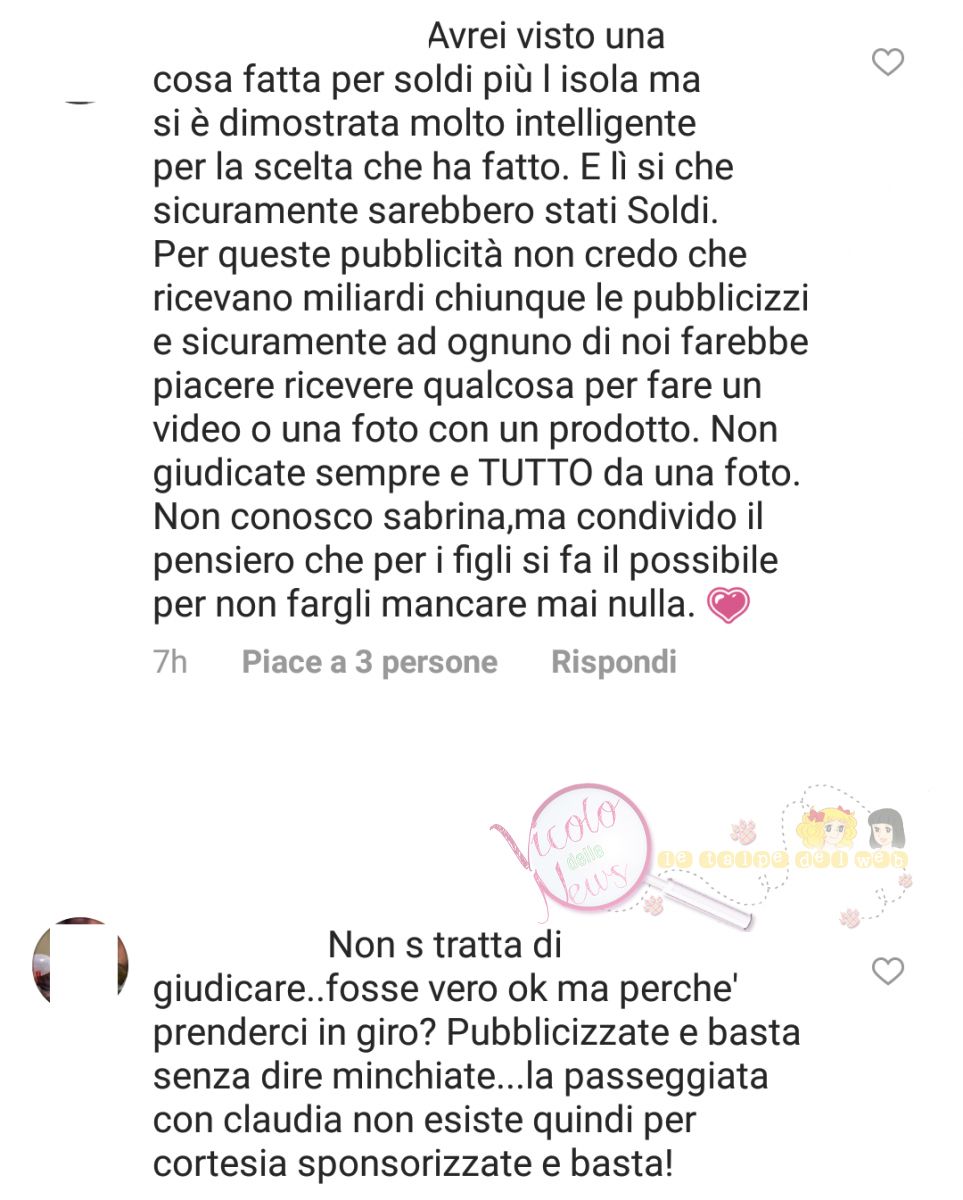Click the 'Non s tratta di' comment opening line
This screenshot has height=1200, width=963.
point(445,944)
